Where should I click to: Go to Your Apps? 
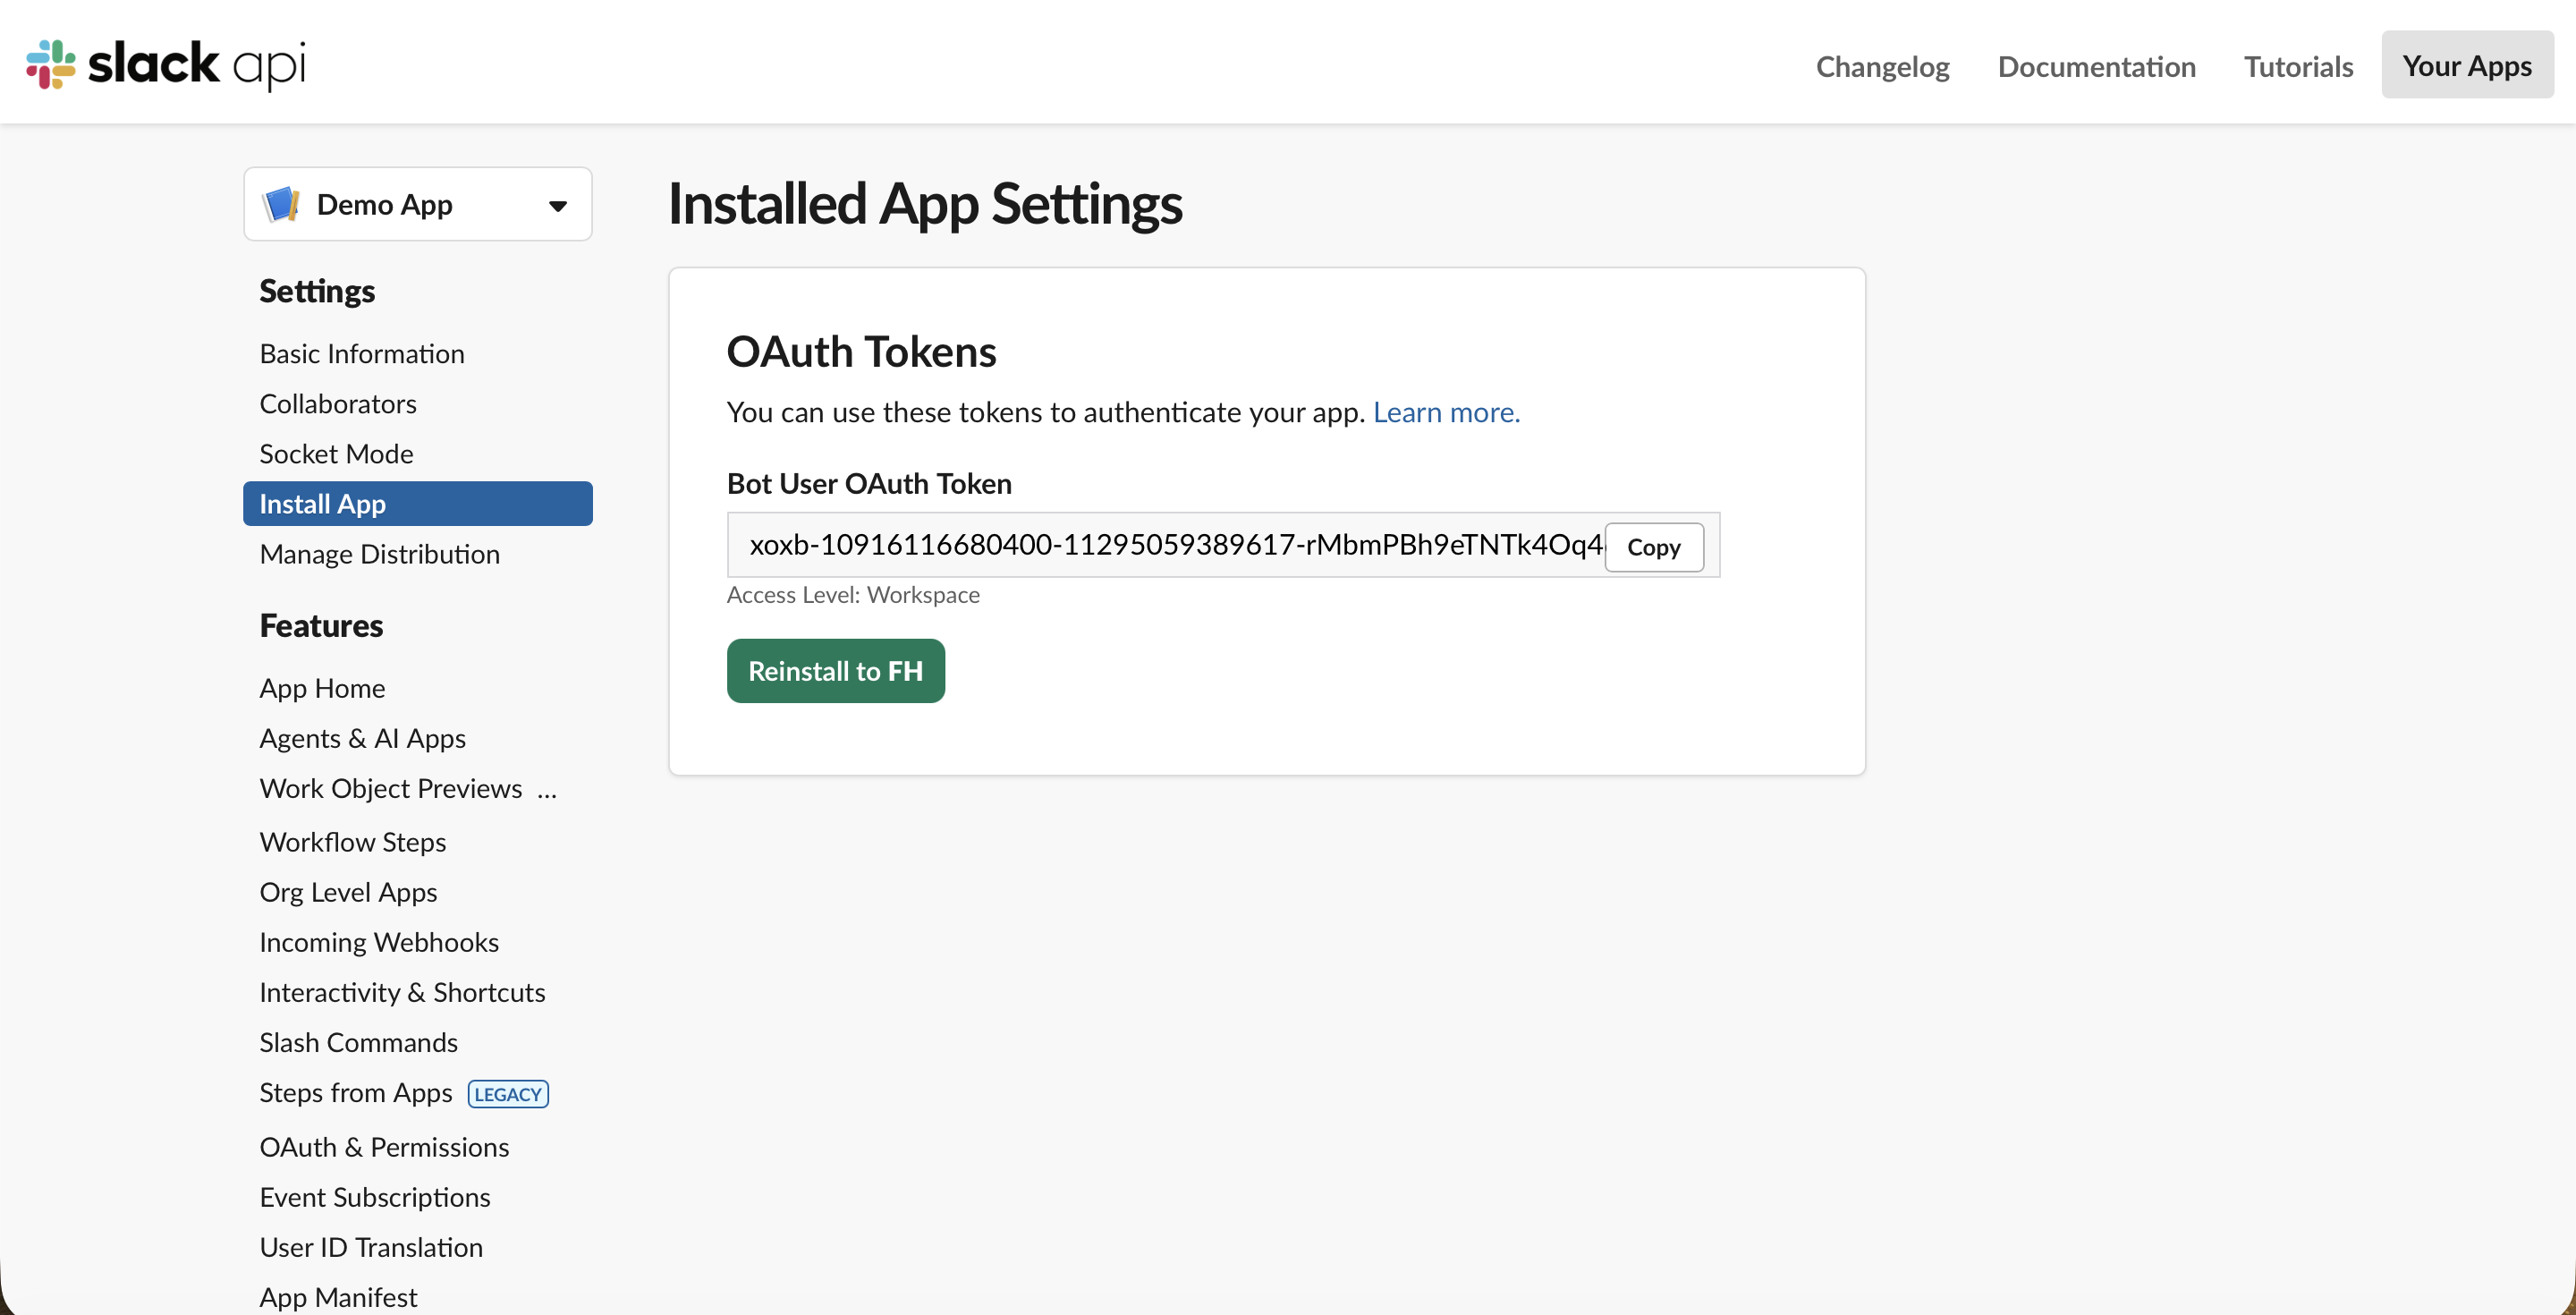[x=2467, y=65]
